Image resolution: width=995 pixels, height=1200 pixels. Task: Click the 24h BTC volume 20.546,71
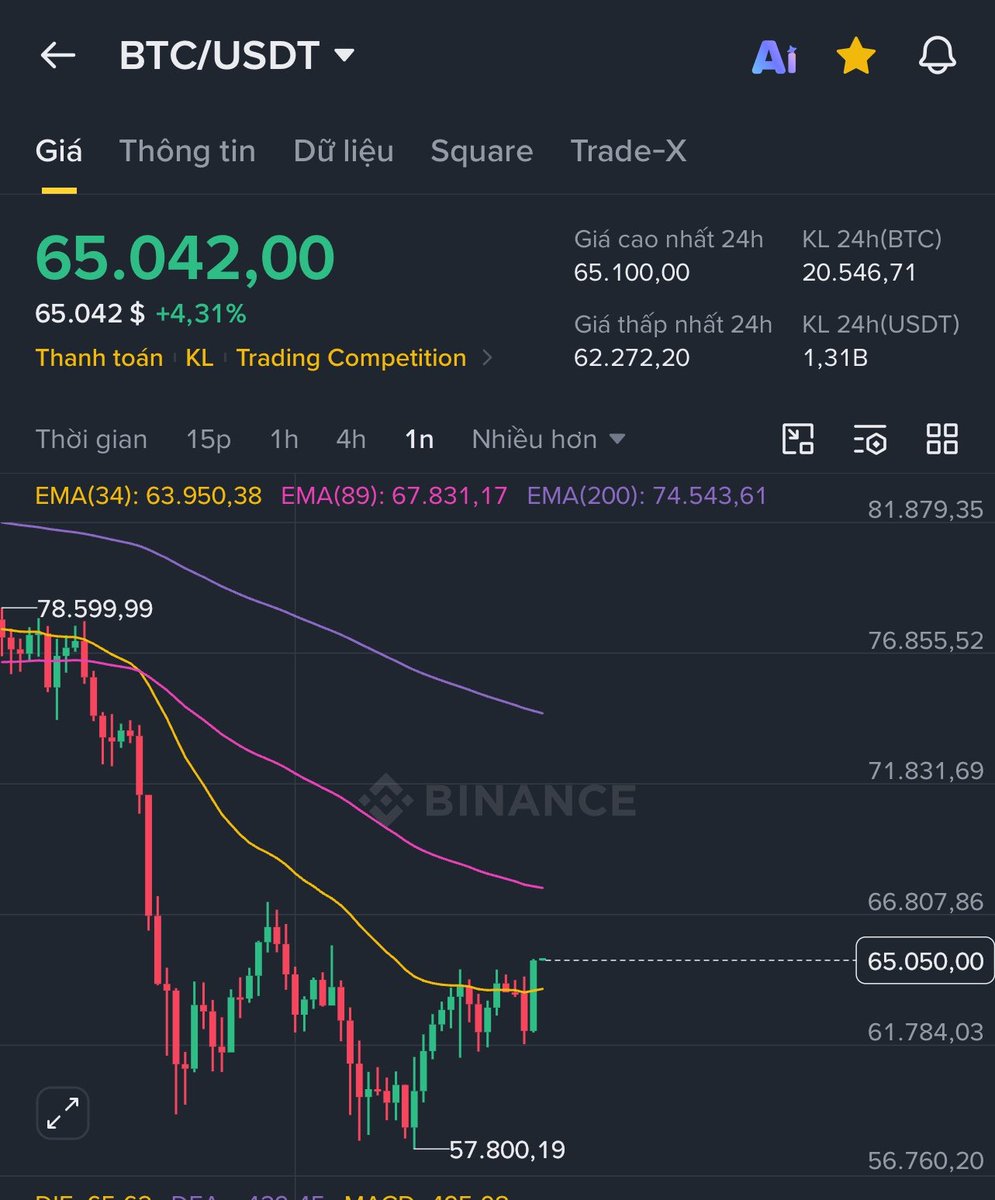click(x=859, y=273)
